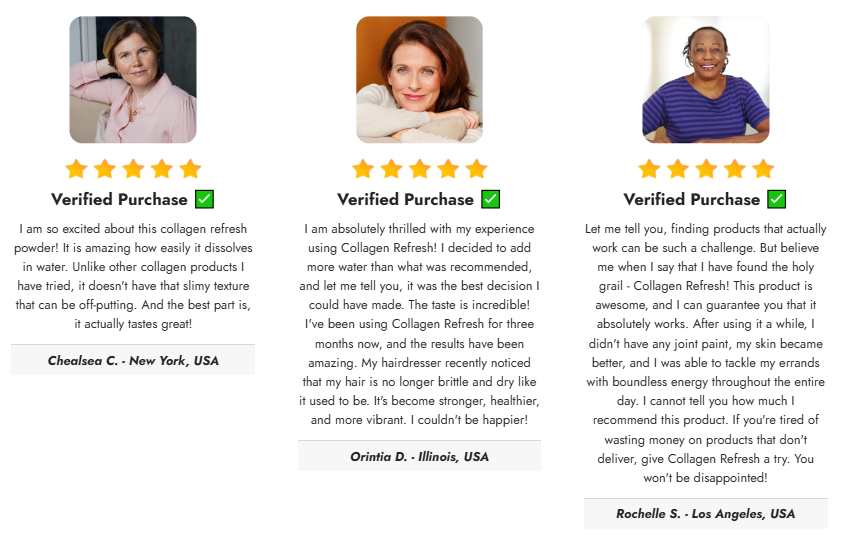
Task: Open the woman in pink blouse photo
Action: pos(133,80)
